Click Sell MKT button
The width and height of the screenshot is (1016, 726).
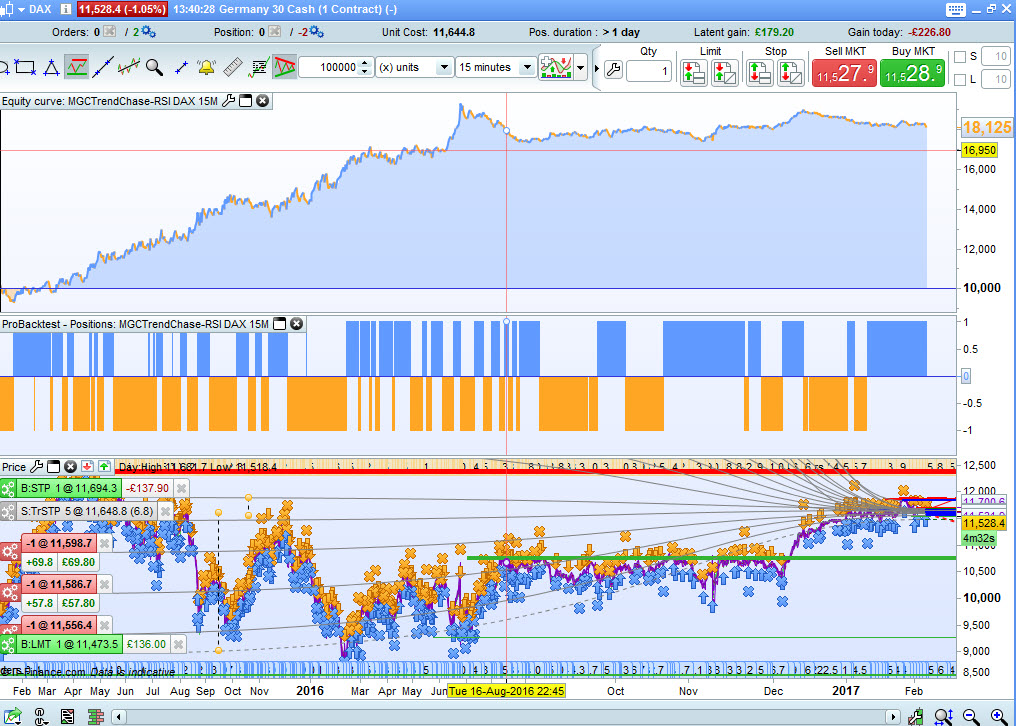(x=842, y=73)
